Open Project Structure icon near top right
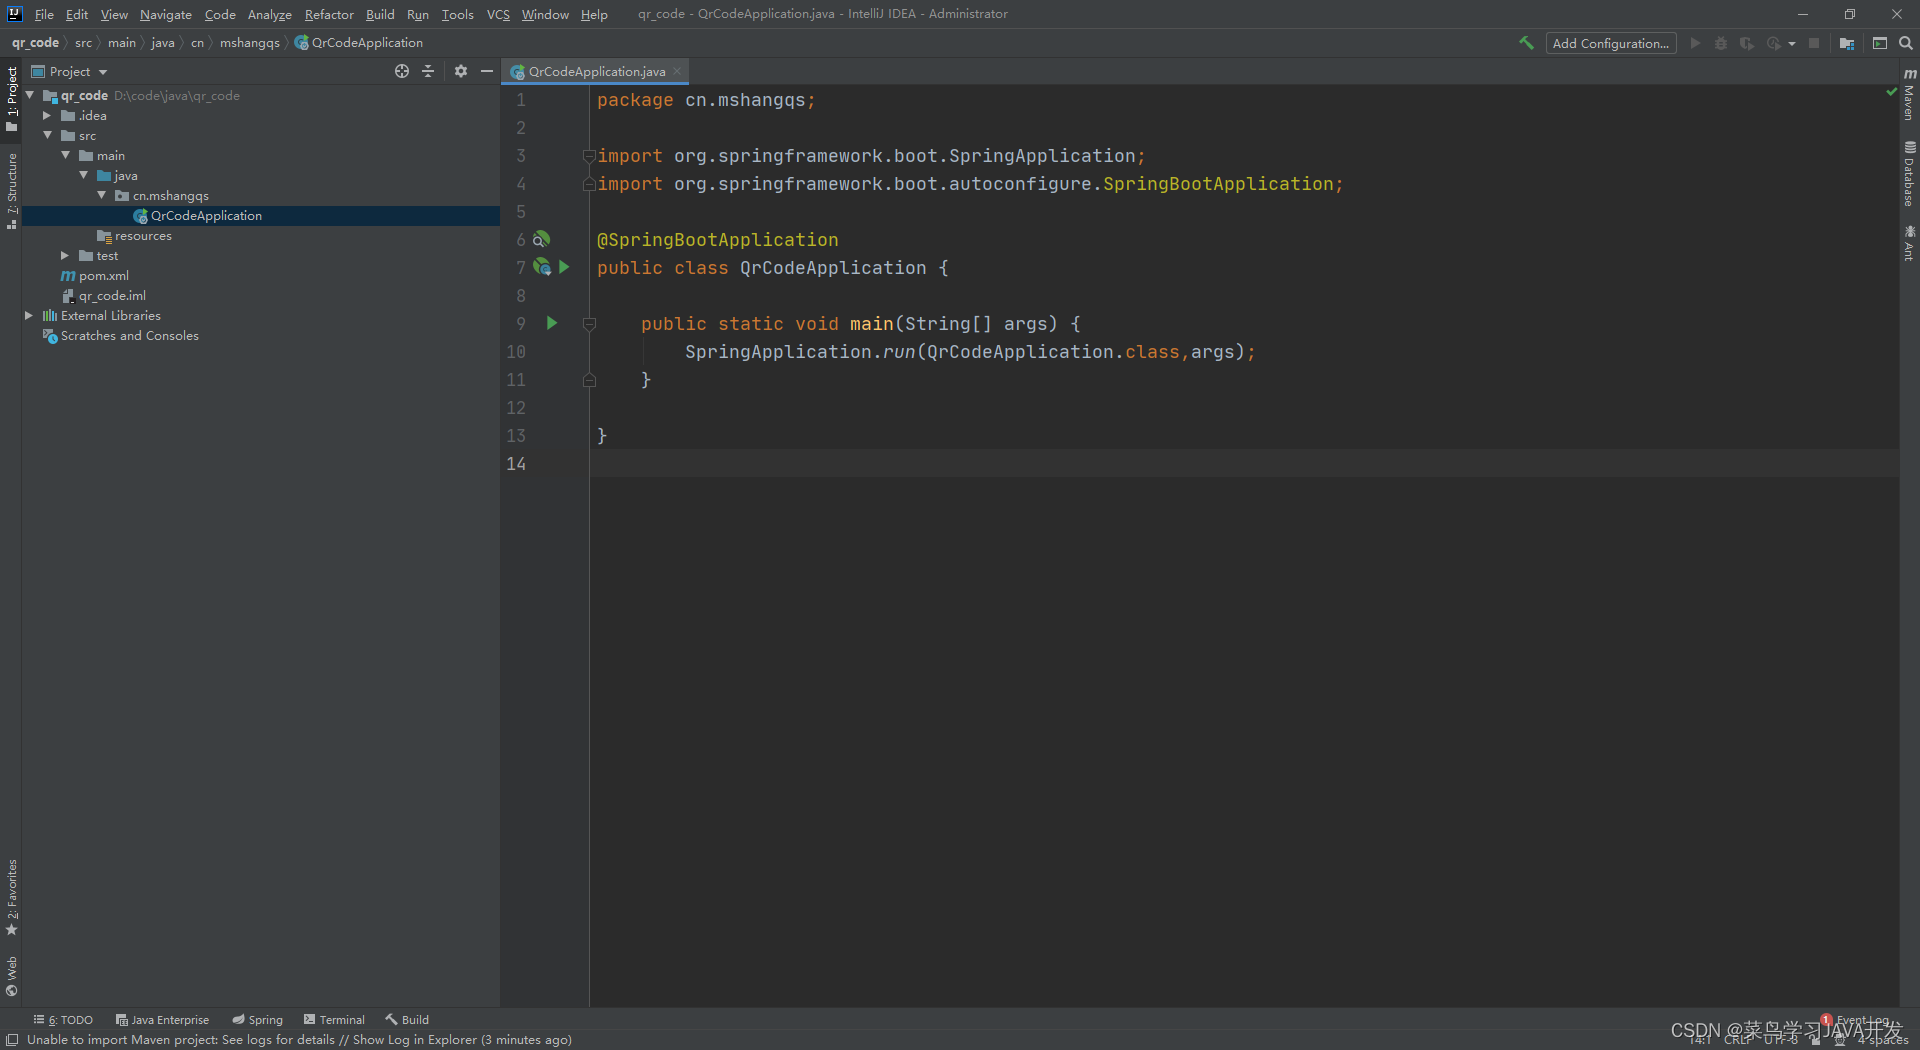This screenshot has height=1050, width=1920. tap(1848, 43)
